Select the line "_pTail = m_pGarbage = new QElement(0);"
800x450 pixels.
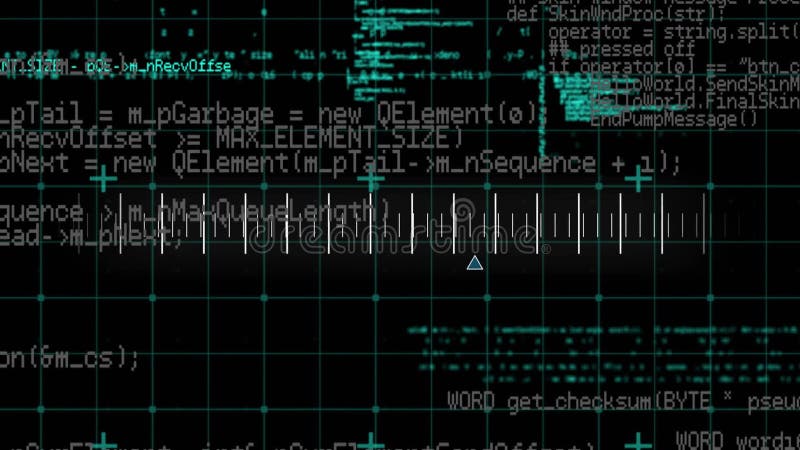pyautogui.click(x=273, y=114)
